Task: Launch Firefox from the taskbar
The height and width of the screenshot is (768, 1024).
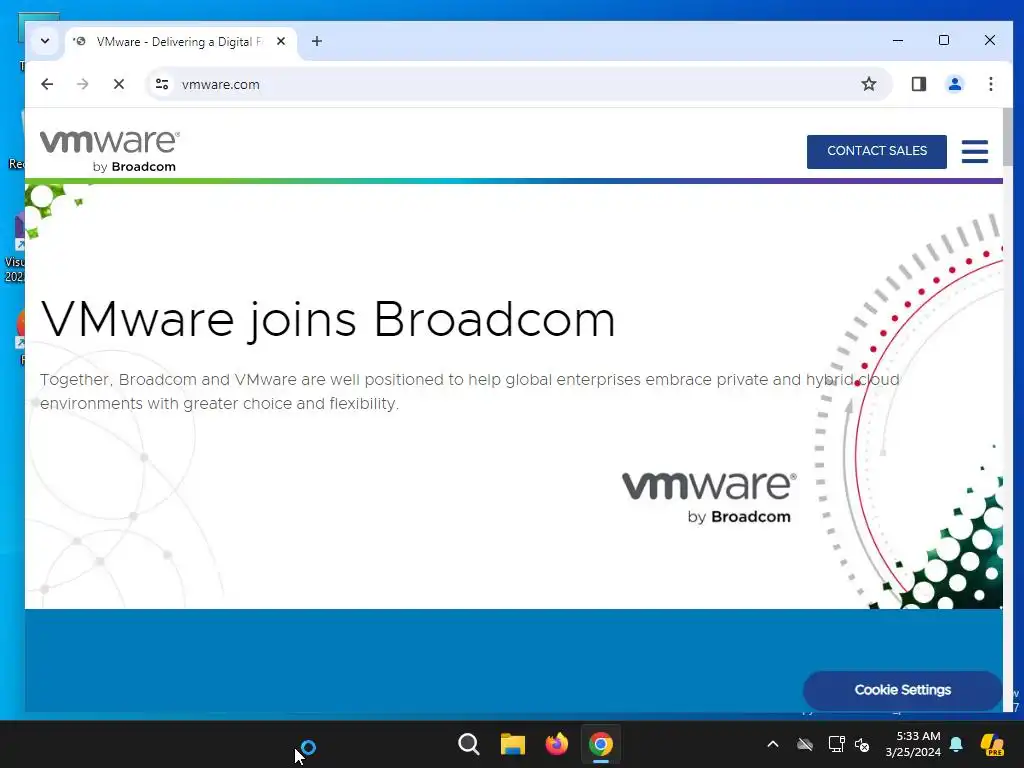Action: pyautogui.click(x=556, y=744)
